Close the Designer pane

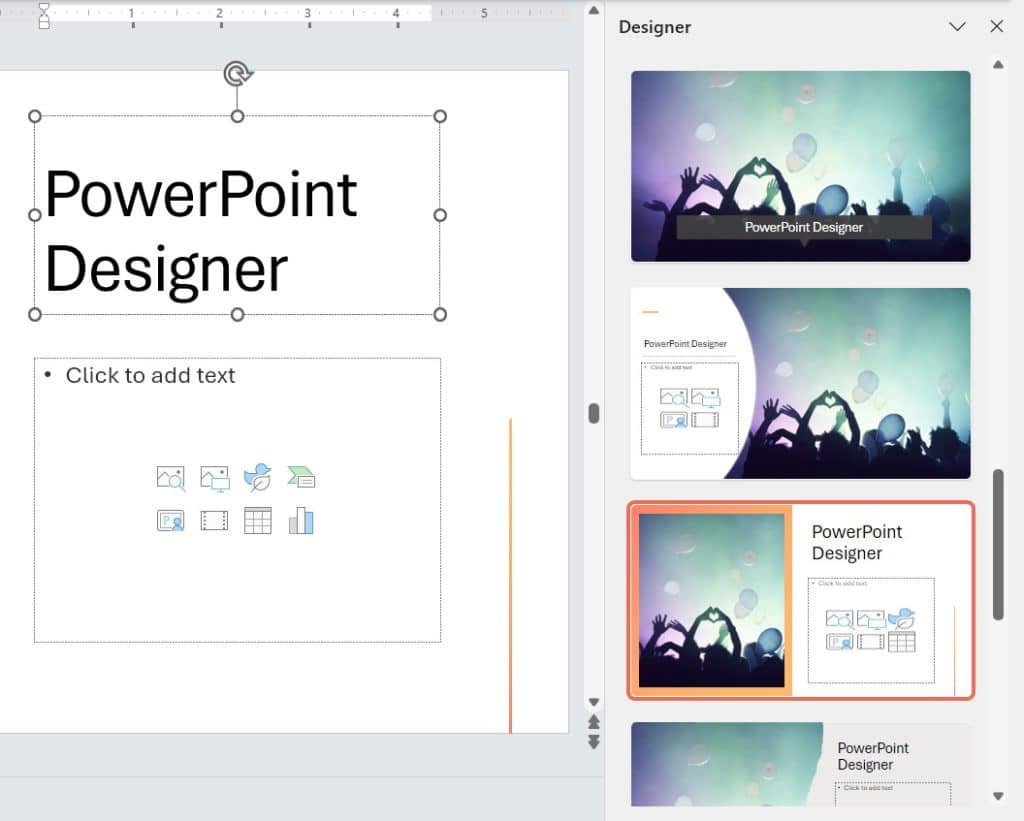[996, 27]
